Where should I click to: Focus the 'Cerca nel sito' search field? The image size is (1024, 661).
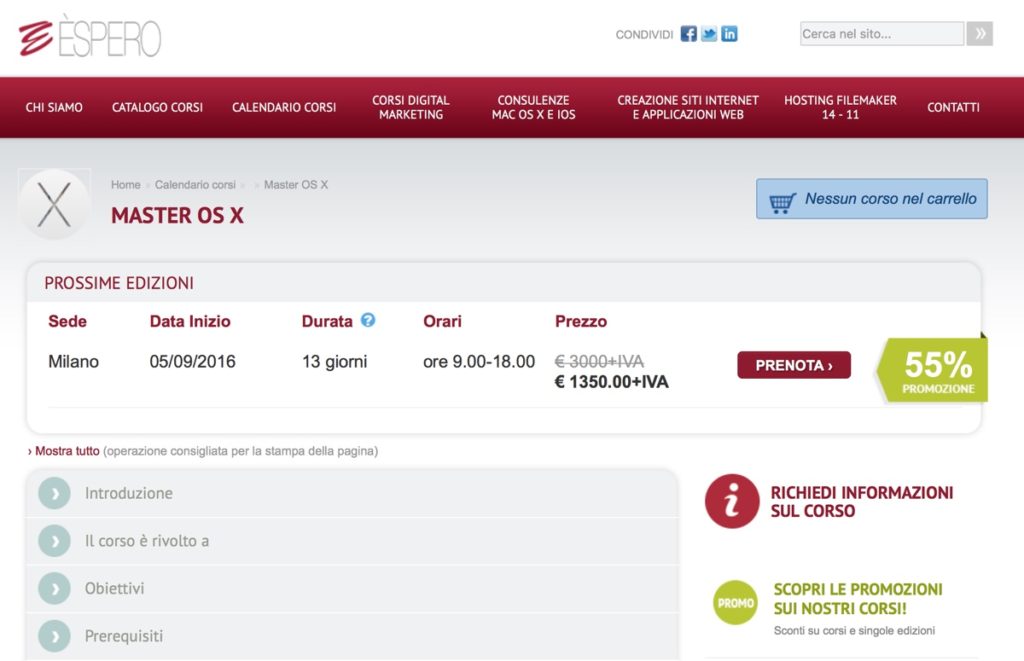pos(882,34)
